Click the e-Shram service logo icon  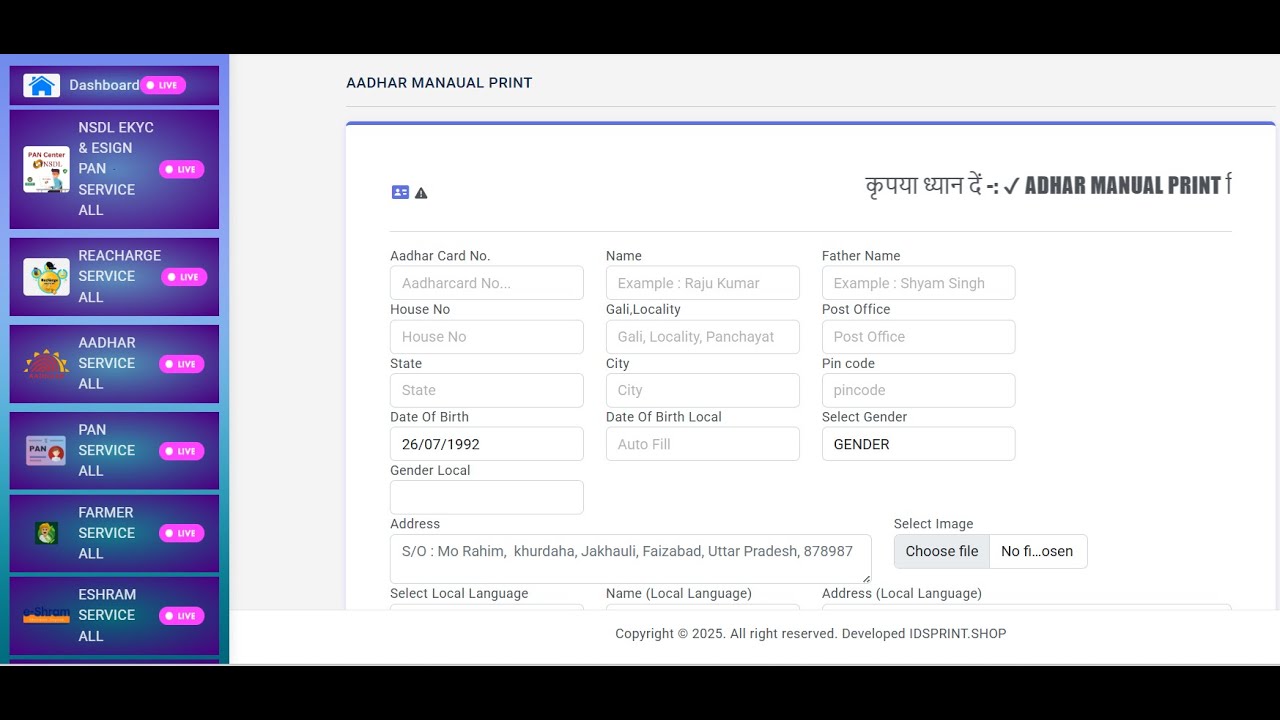[46, 615]
